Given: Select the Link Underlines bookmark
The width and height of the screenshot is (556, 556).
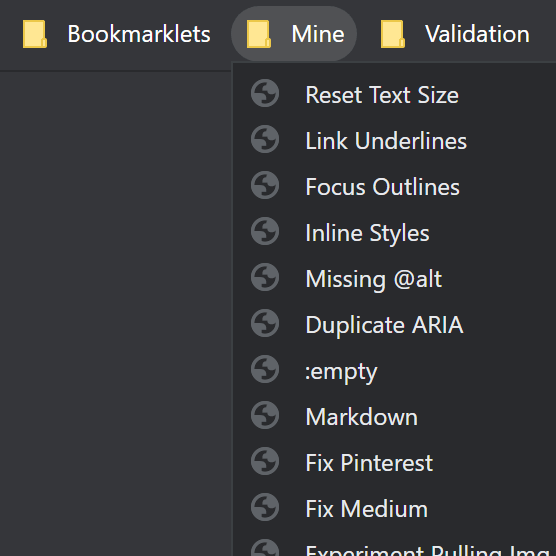Looking at the screenshot, I should tap(394, 141).
